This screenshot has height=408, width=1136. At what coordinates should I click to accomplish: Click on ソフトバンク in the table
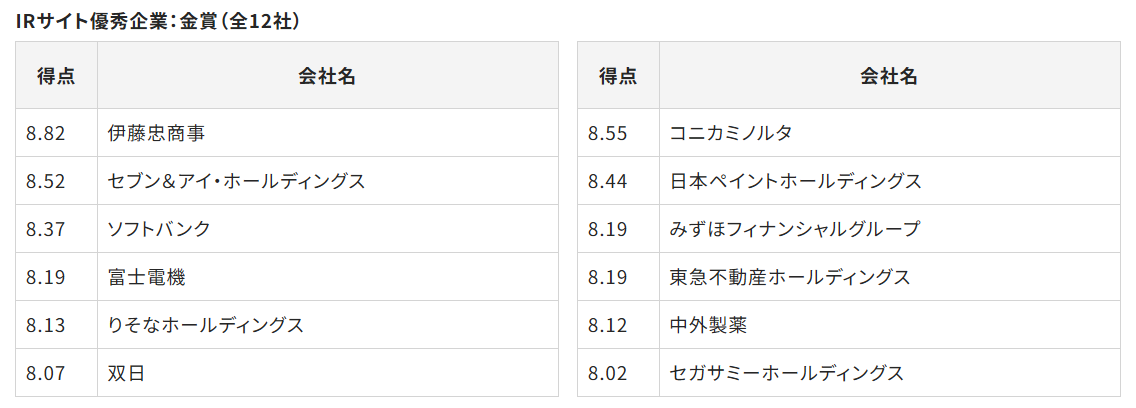point(159,229)
